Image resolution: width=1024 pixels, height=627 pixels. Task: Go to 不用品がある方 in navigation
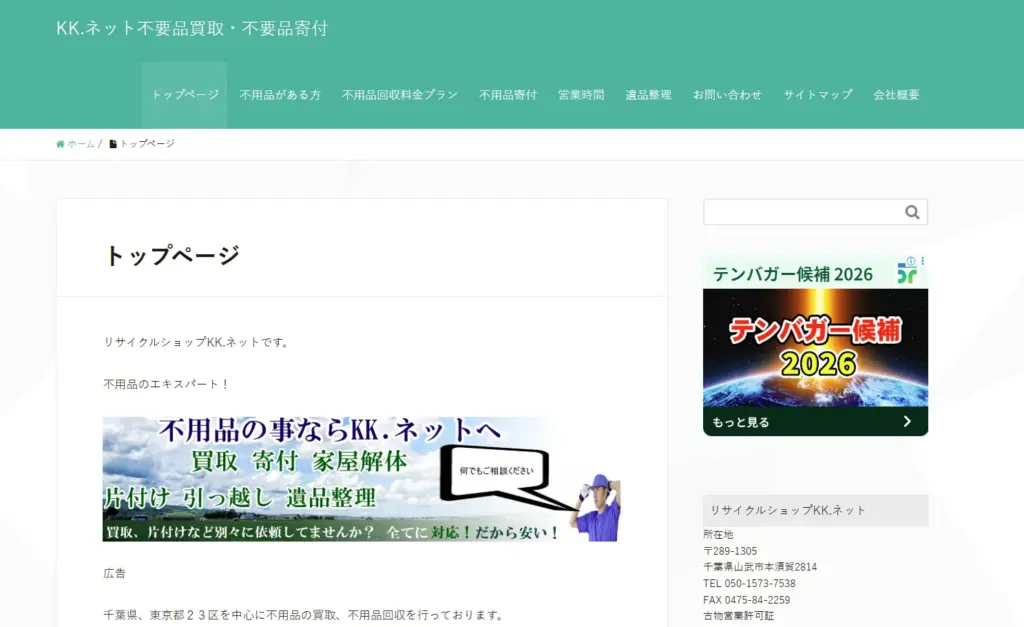coord(280,95)
